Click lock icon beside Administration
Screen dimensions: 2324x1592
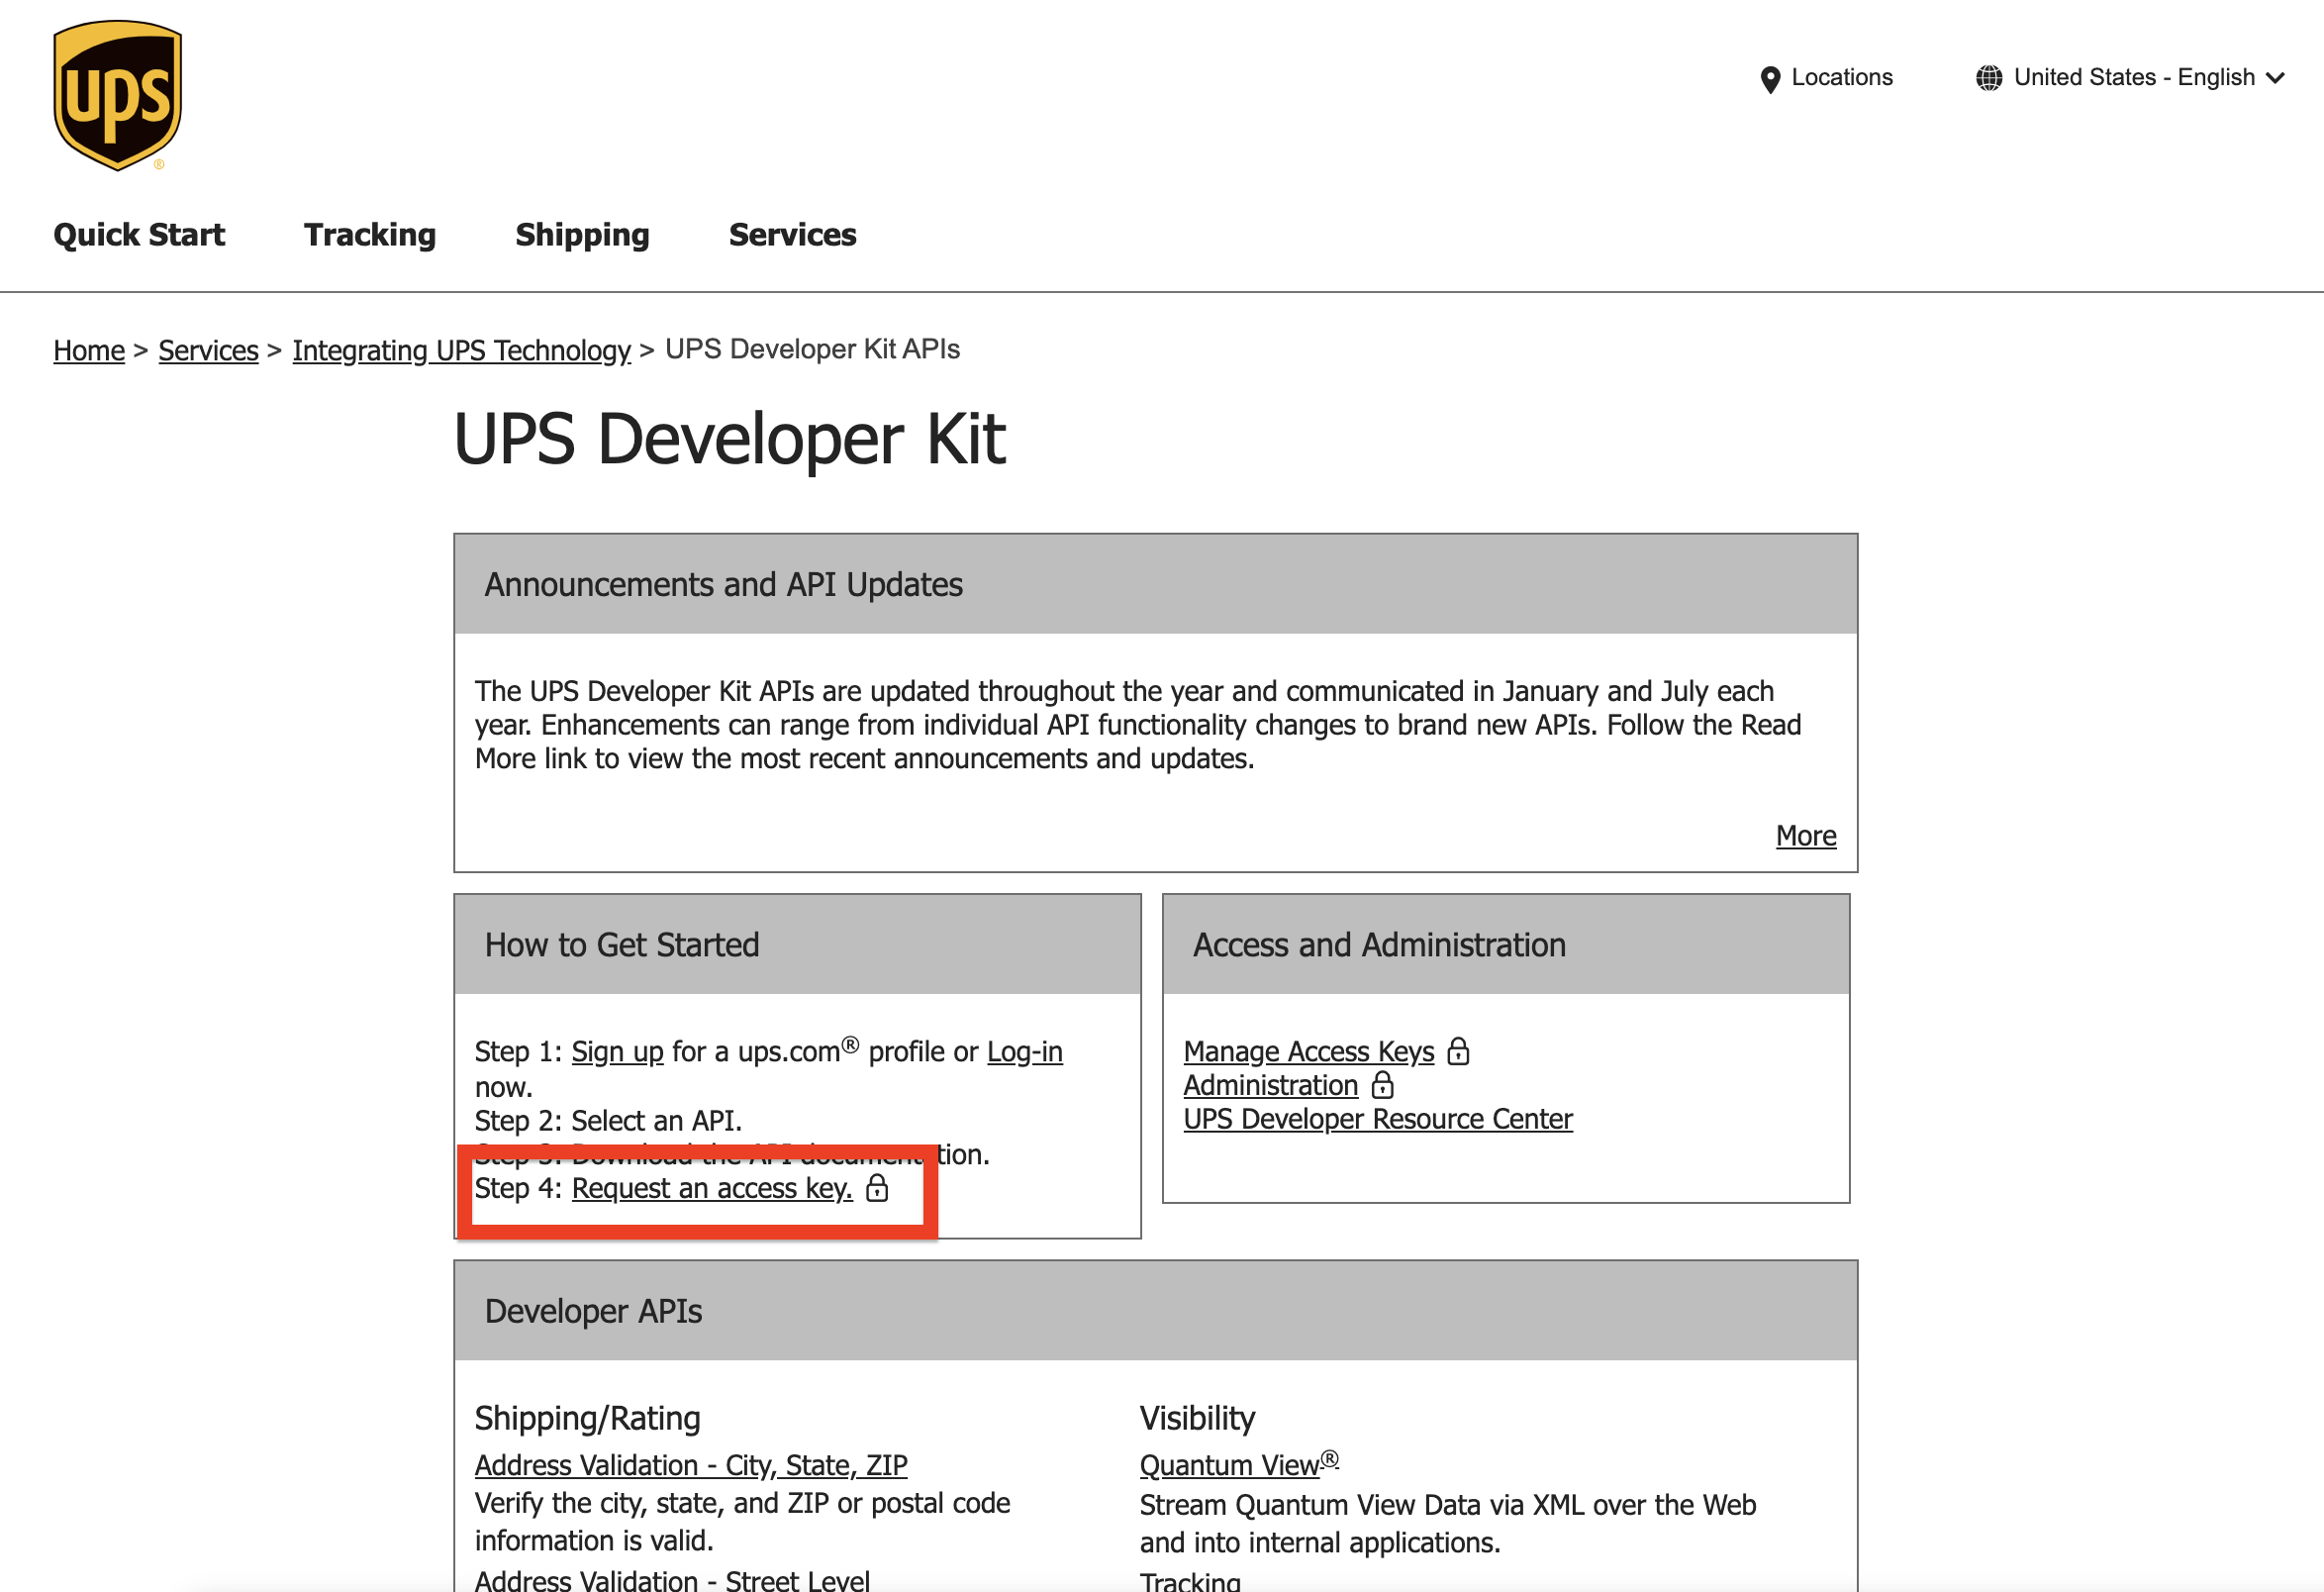(x=1382, y=1085)
